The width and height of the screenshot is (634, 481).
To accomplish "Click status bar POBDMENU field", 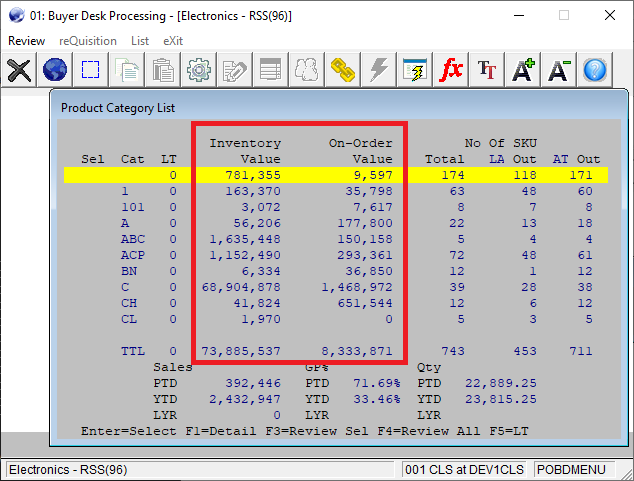I will pos(574,470).
